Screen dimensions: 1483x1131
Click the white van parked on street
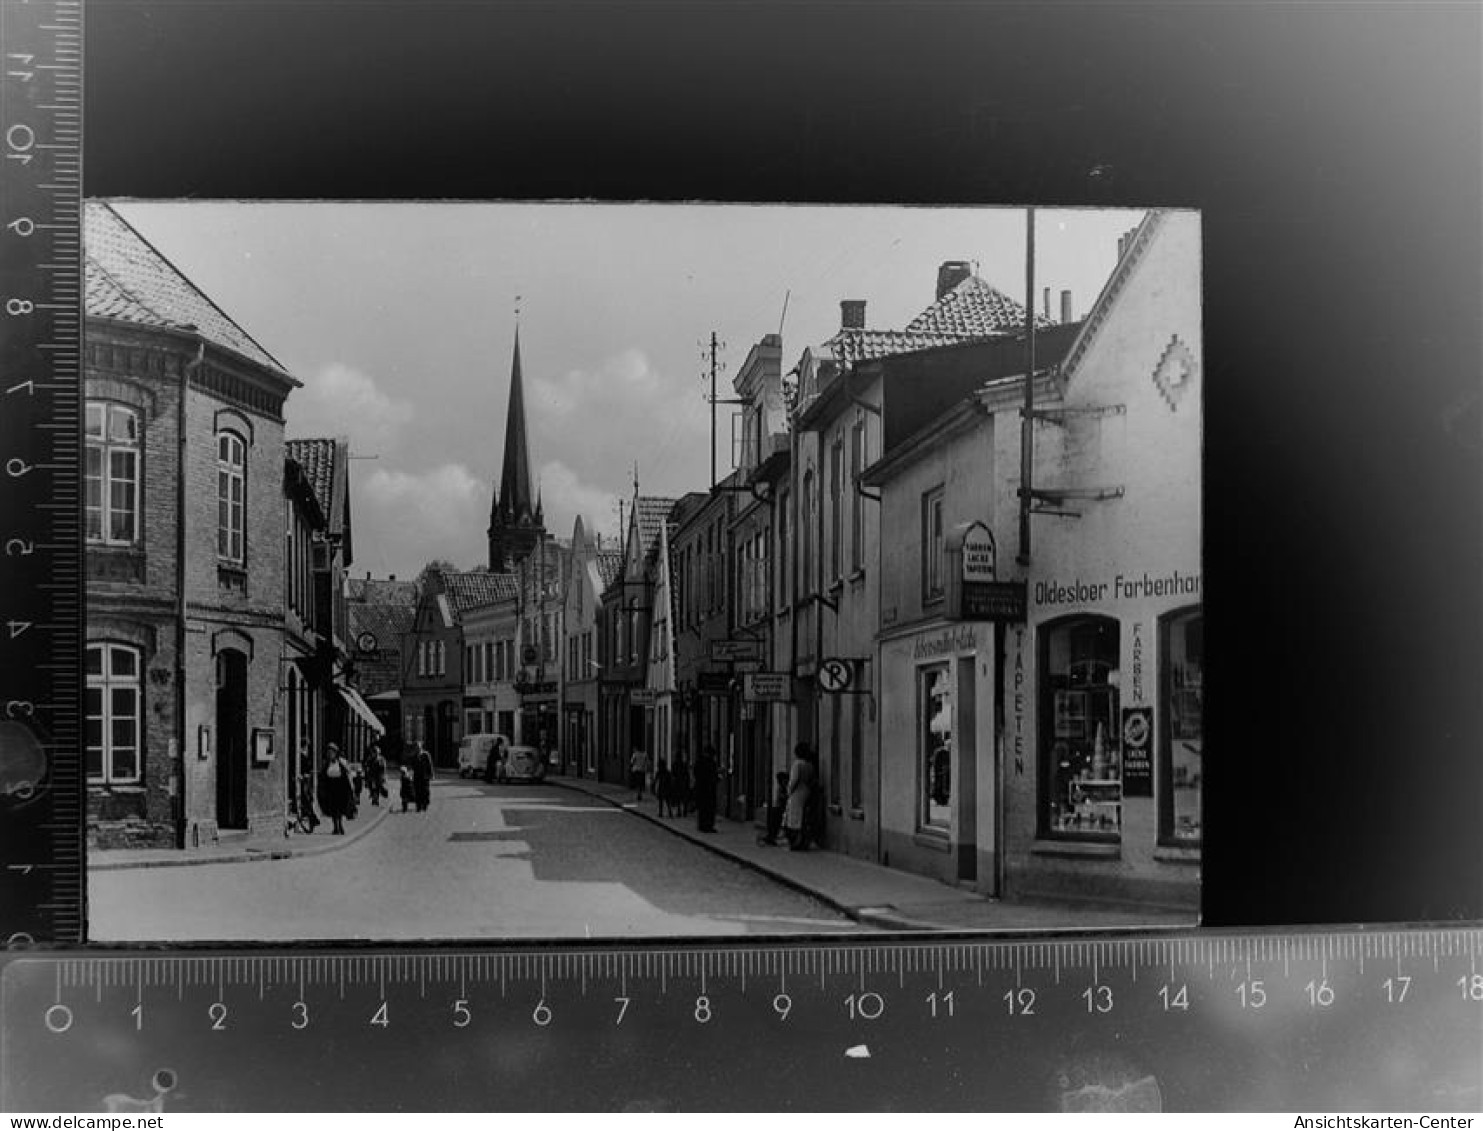point(479,753)
